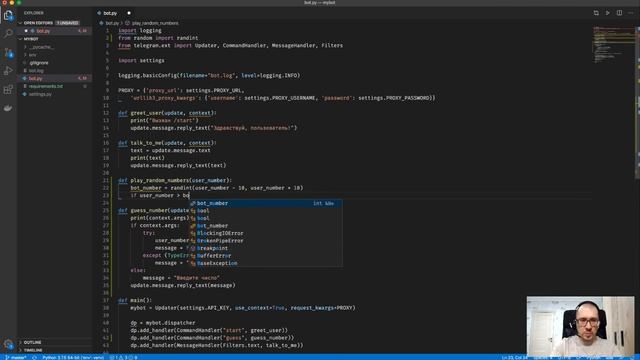Click the unsaved dot on bot.py tab
The height and width of the screenshot is (360, 640).
129,13
